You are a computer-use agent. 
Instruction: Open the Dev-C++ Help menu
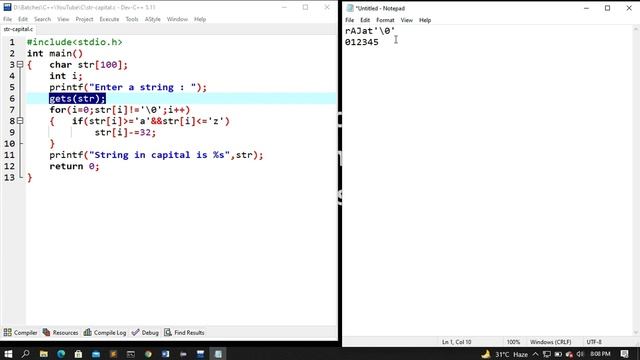[x=200, y=19]
